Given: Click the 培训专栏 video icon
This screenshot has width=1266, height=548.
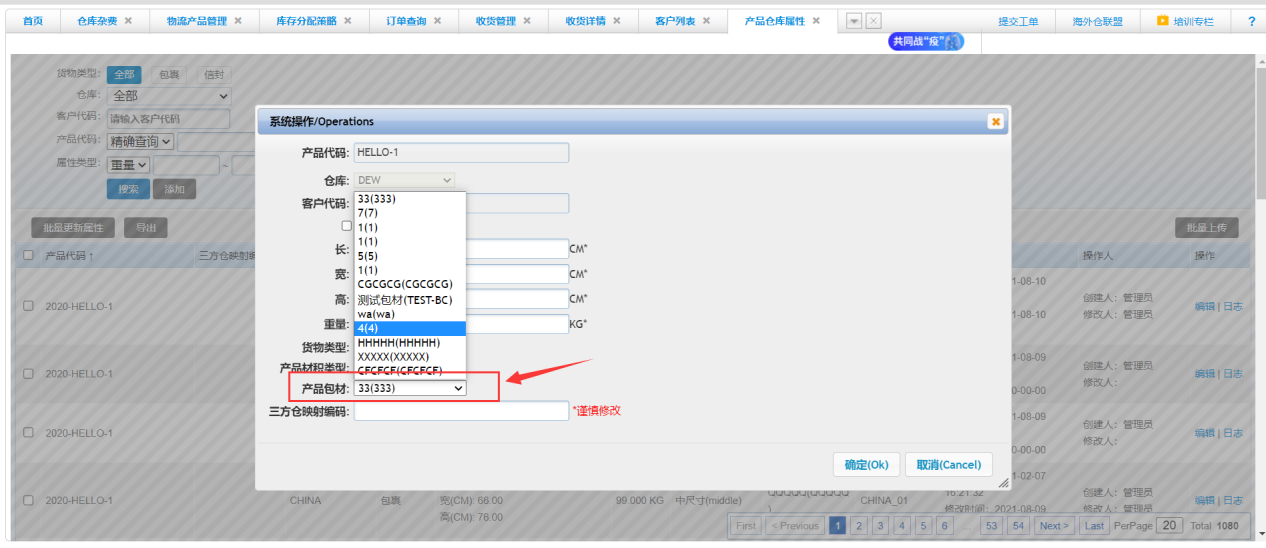Looking at the screenshot, I should (1163, 21).
